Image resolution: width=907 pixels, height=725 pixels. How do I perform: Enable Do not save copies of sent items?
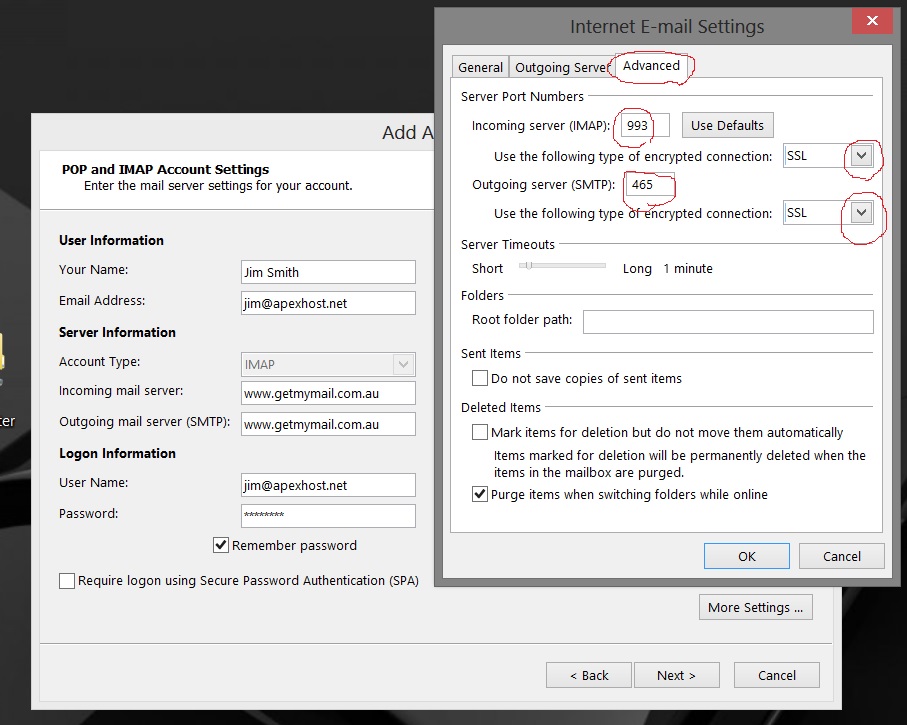[x=480, y=379]
